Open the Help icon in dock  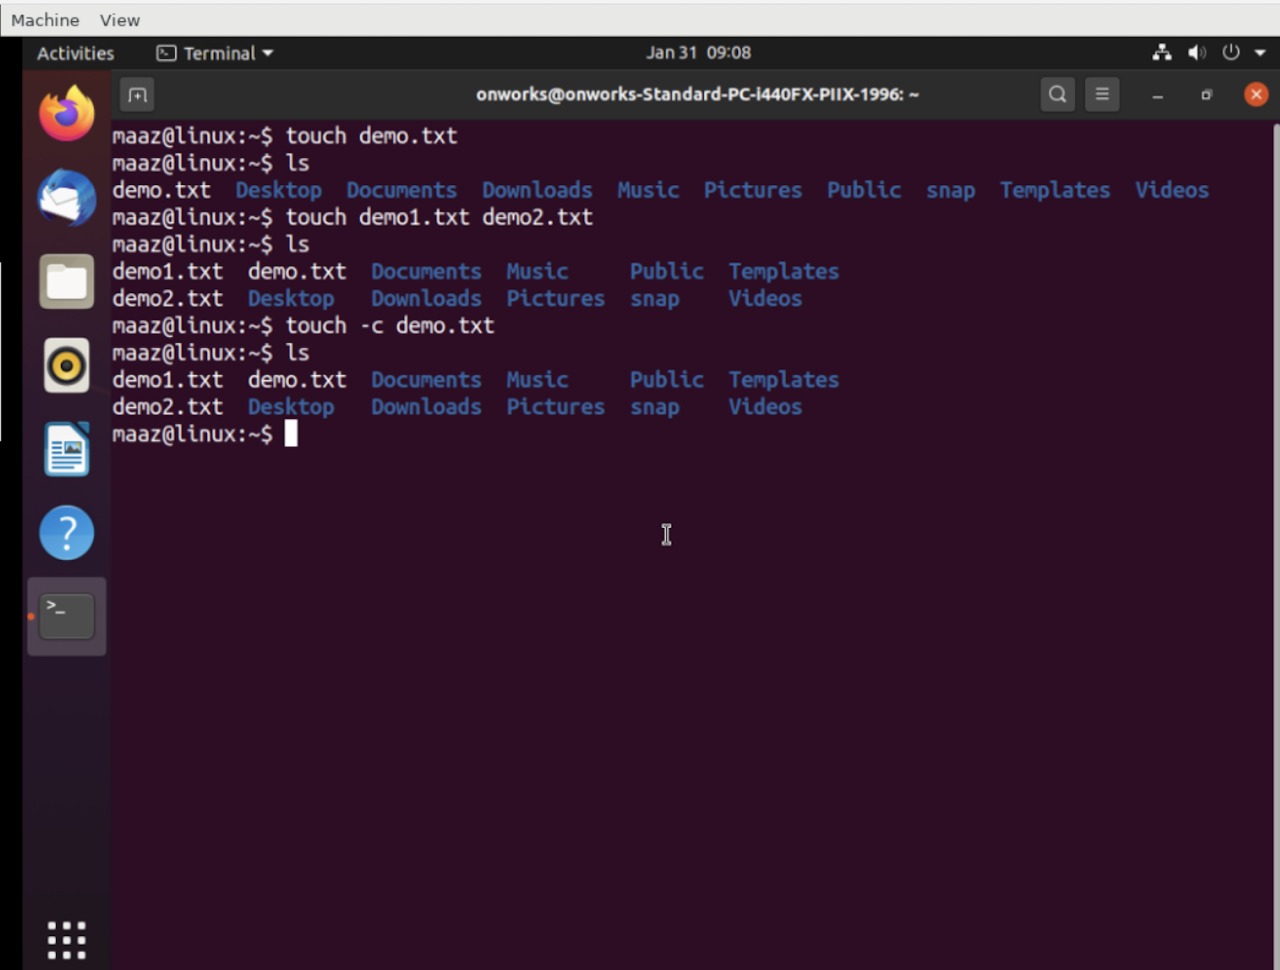tap(67, 533)
